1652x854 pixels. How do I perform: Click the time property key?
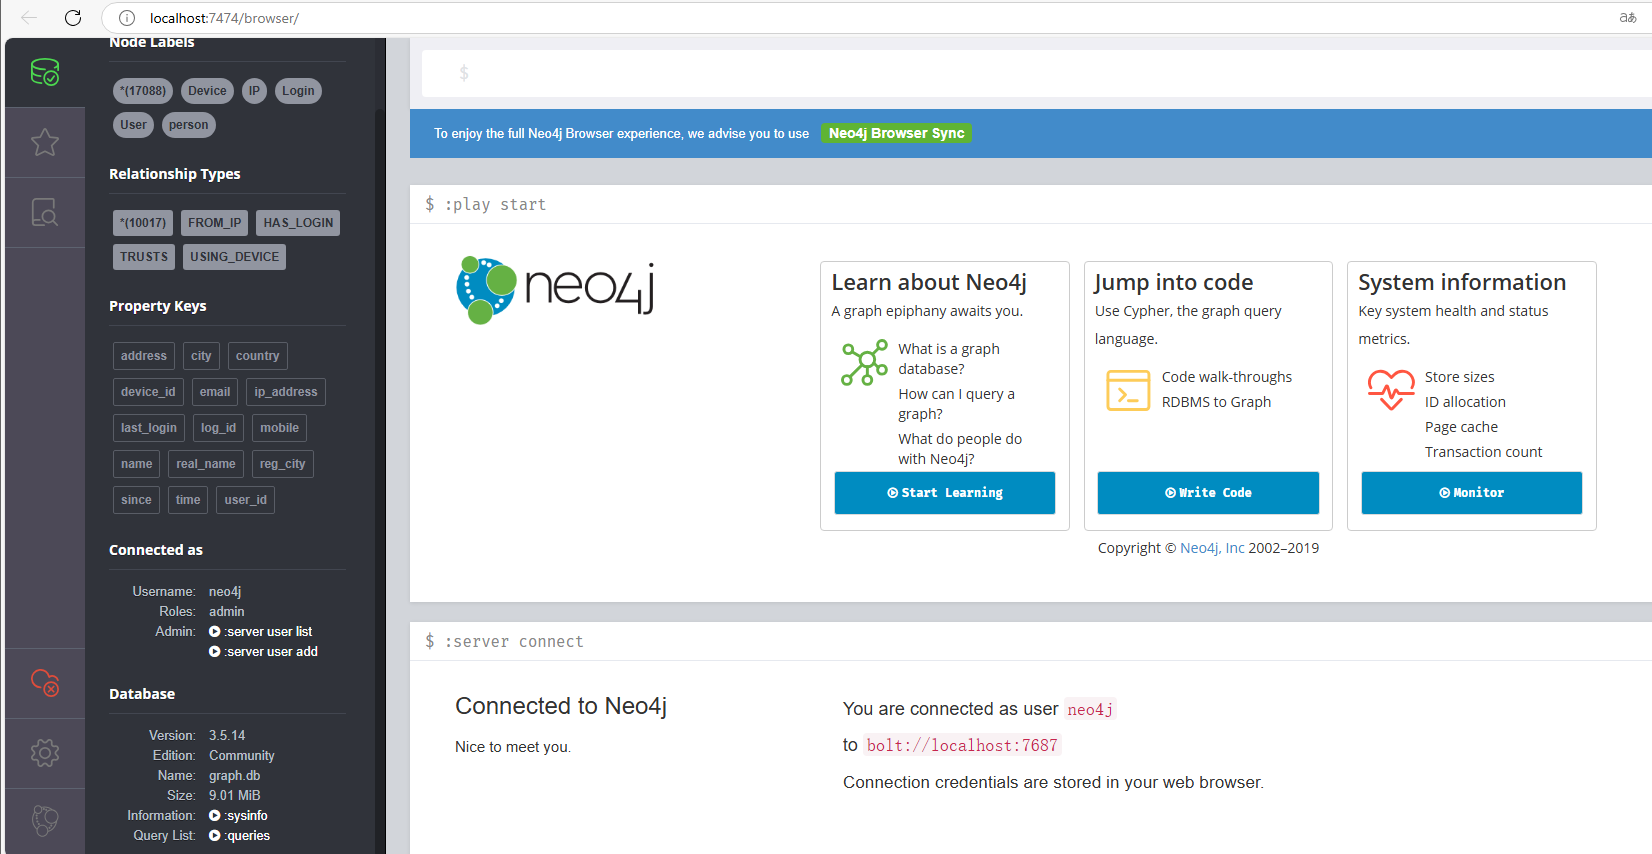pos(188,500)
